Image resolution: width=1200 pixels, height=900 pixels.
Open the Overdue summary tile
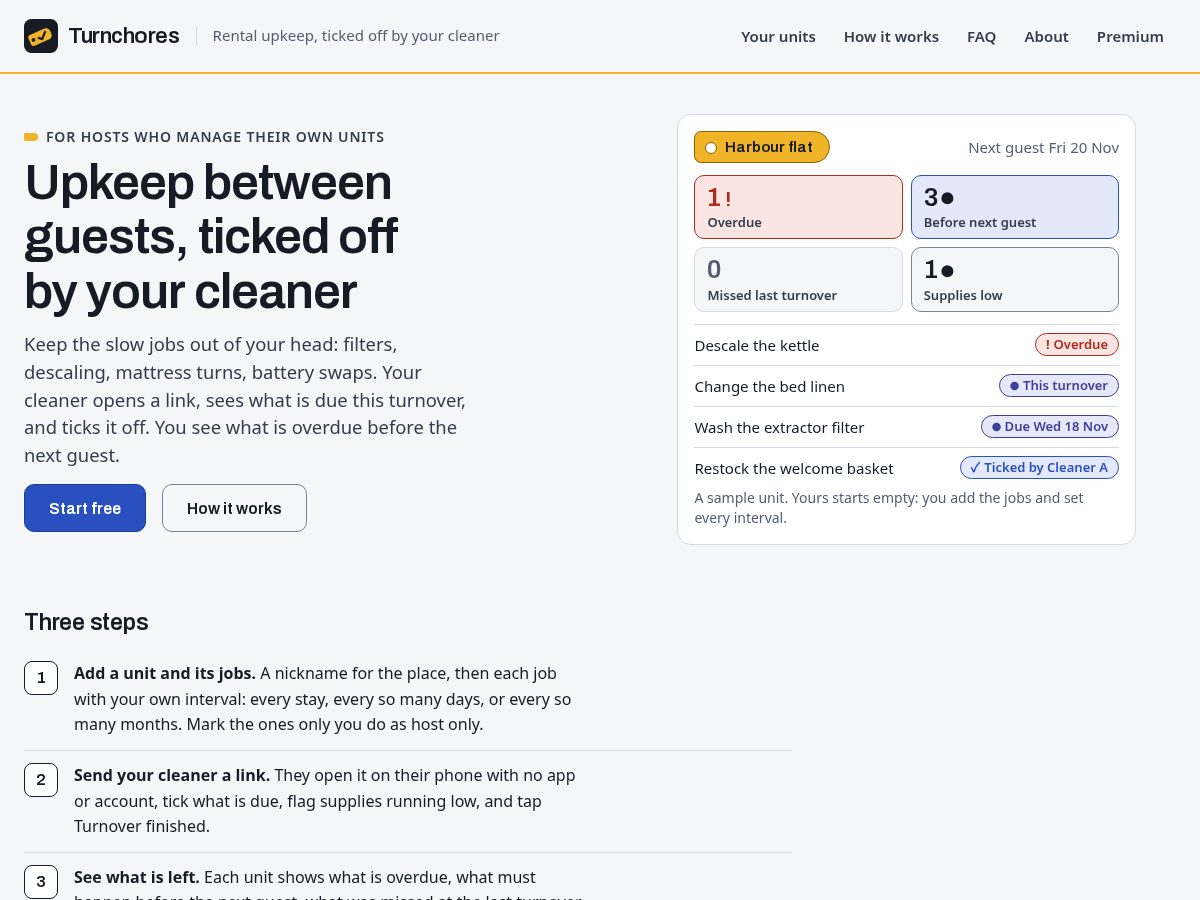(x=798, y=207)
